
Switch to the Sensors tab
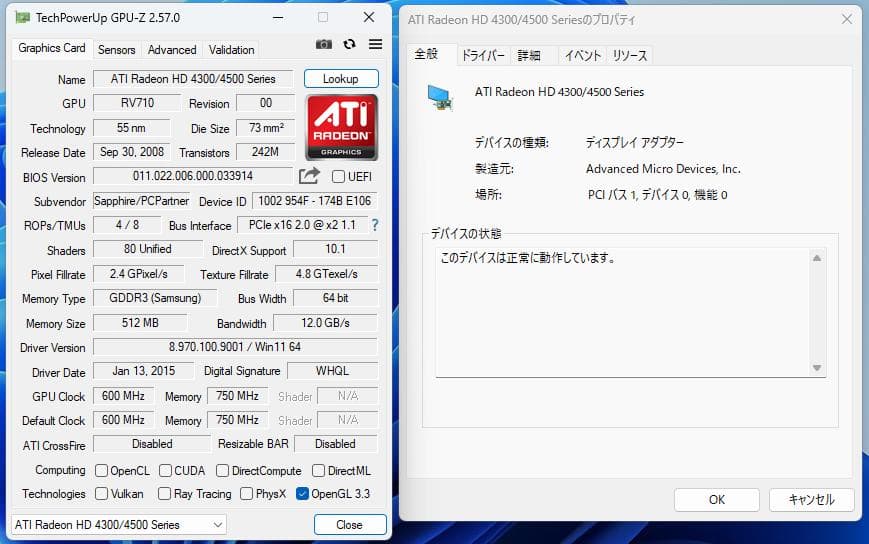click(x=116, y=50)
